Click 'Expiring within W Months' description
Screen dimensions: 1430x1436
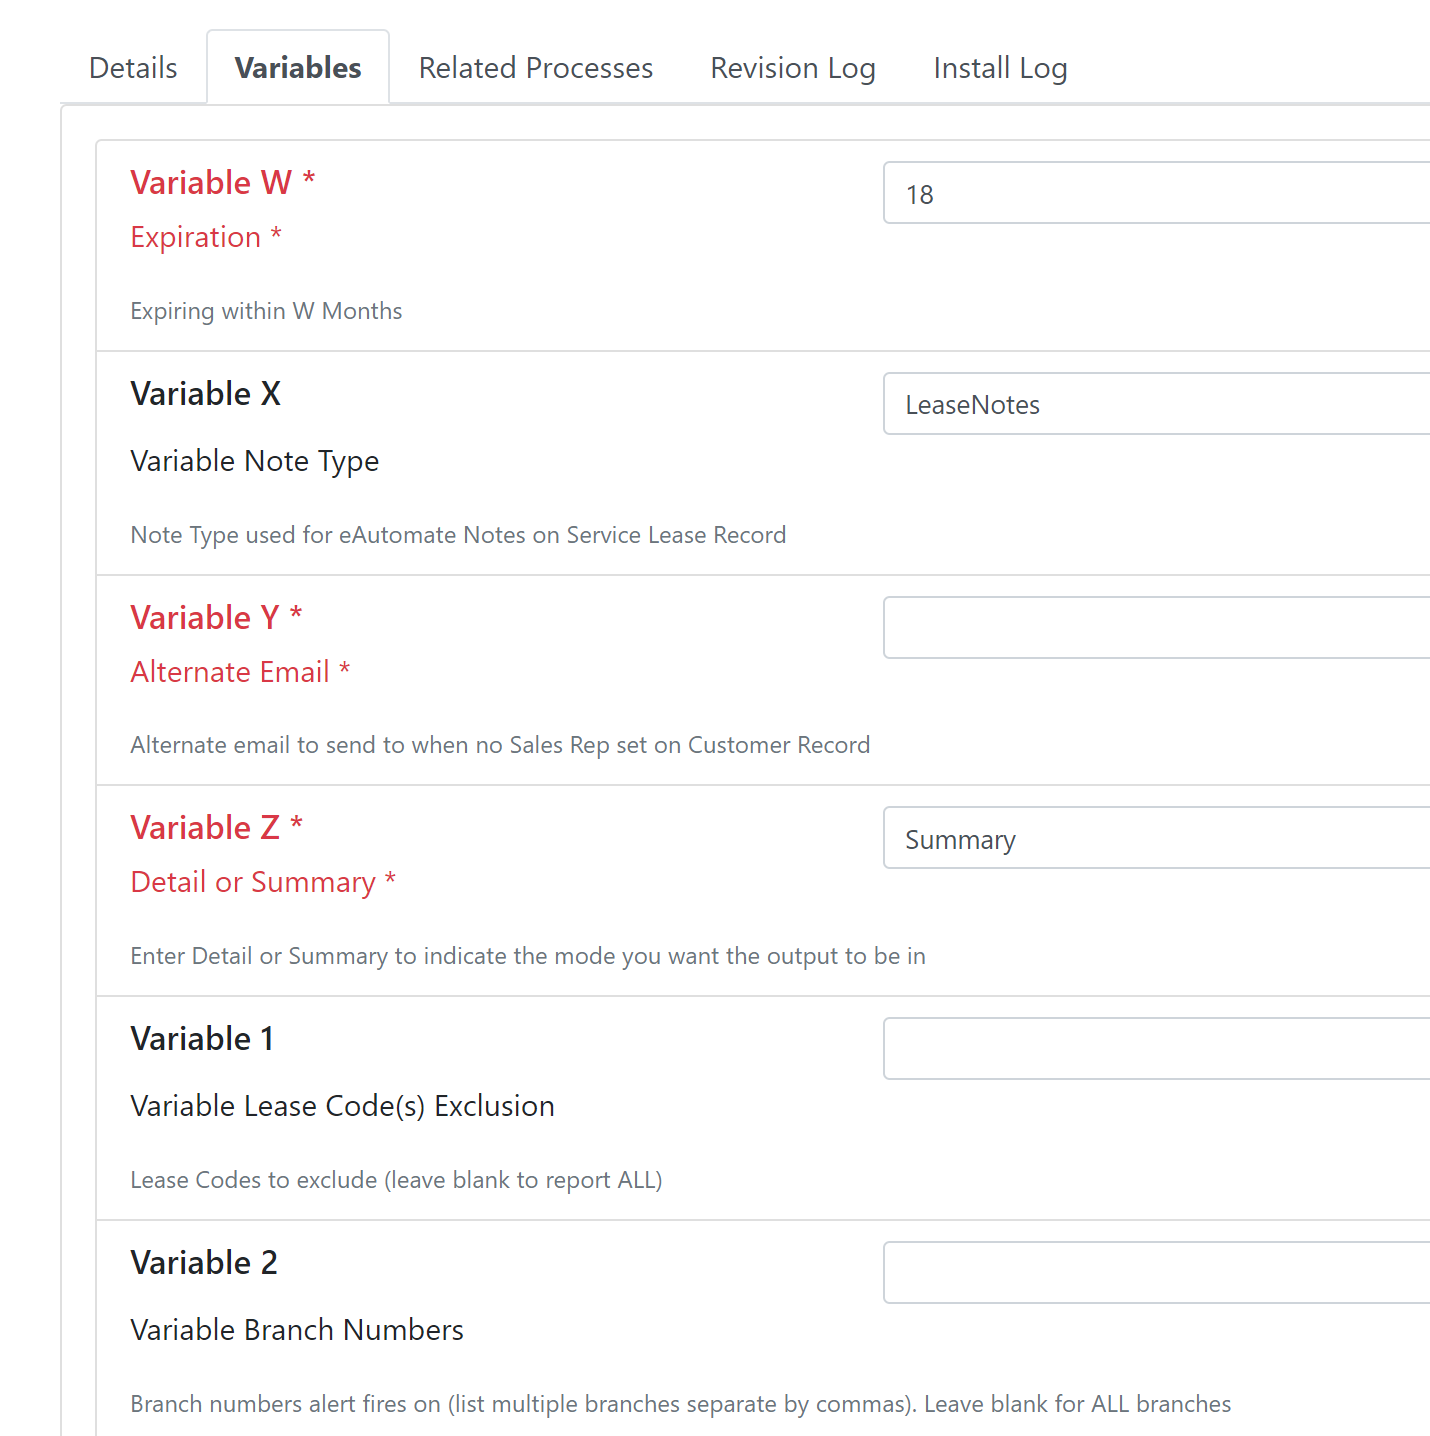[x=266, y=311]
